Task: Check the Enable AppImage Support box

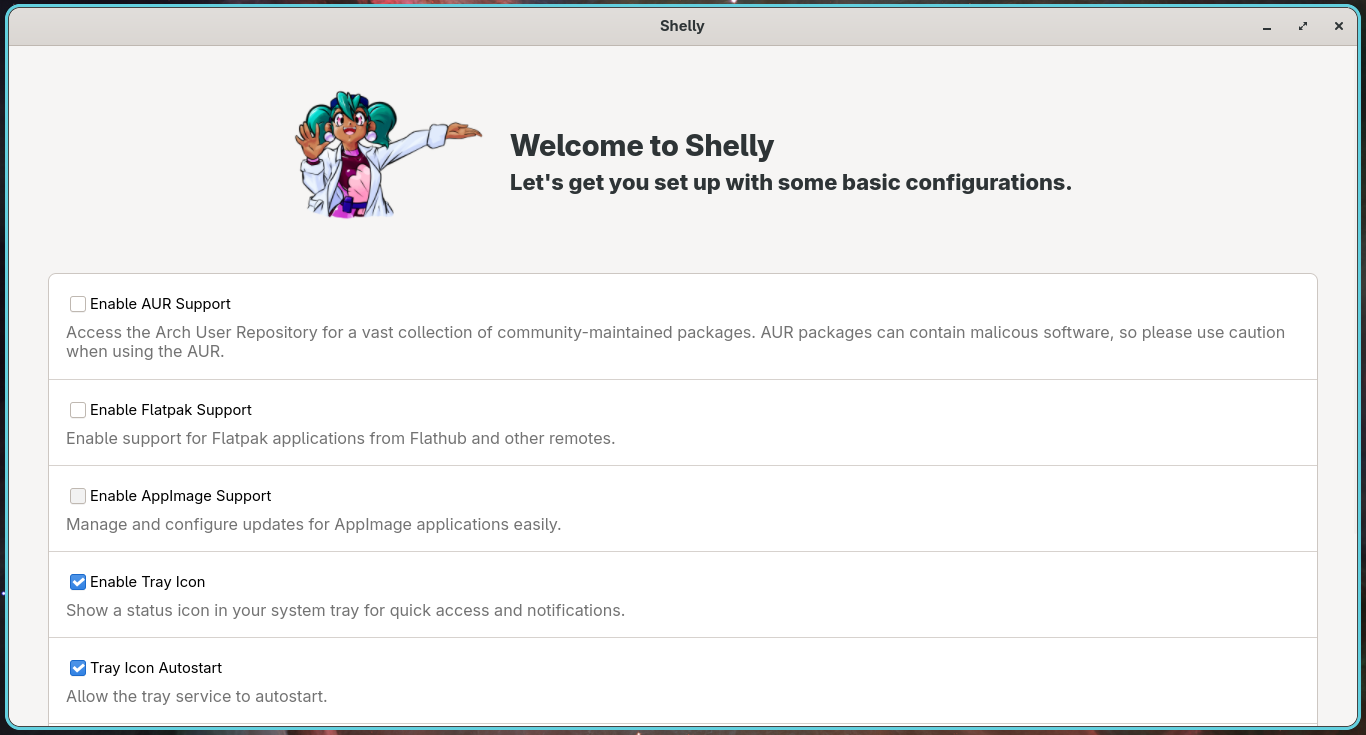Action: tap(78, 496)
